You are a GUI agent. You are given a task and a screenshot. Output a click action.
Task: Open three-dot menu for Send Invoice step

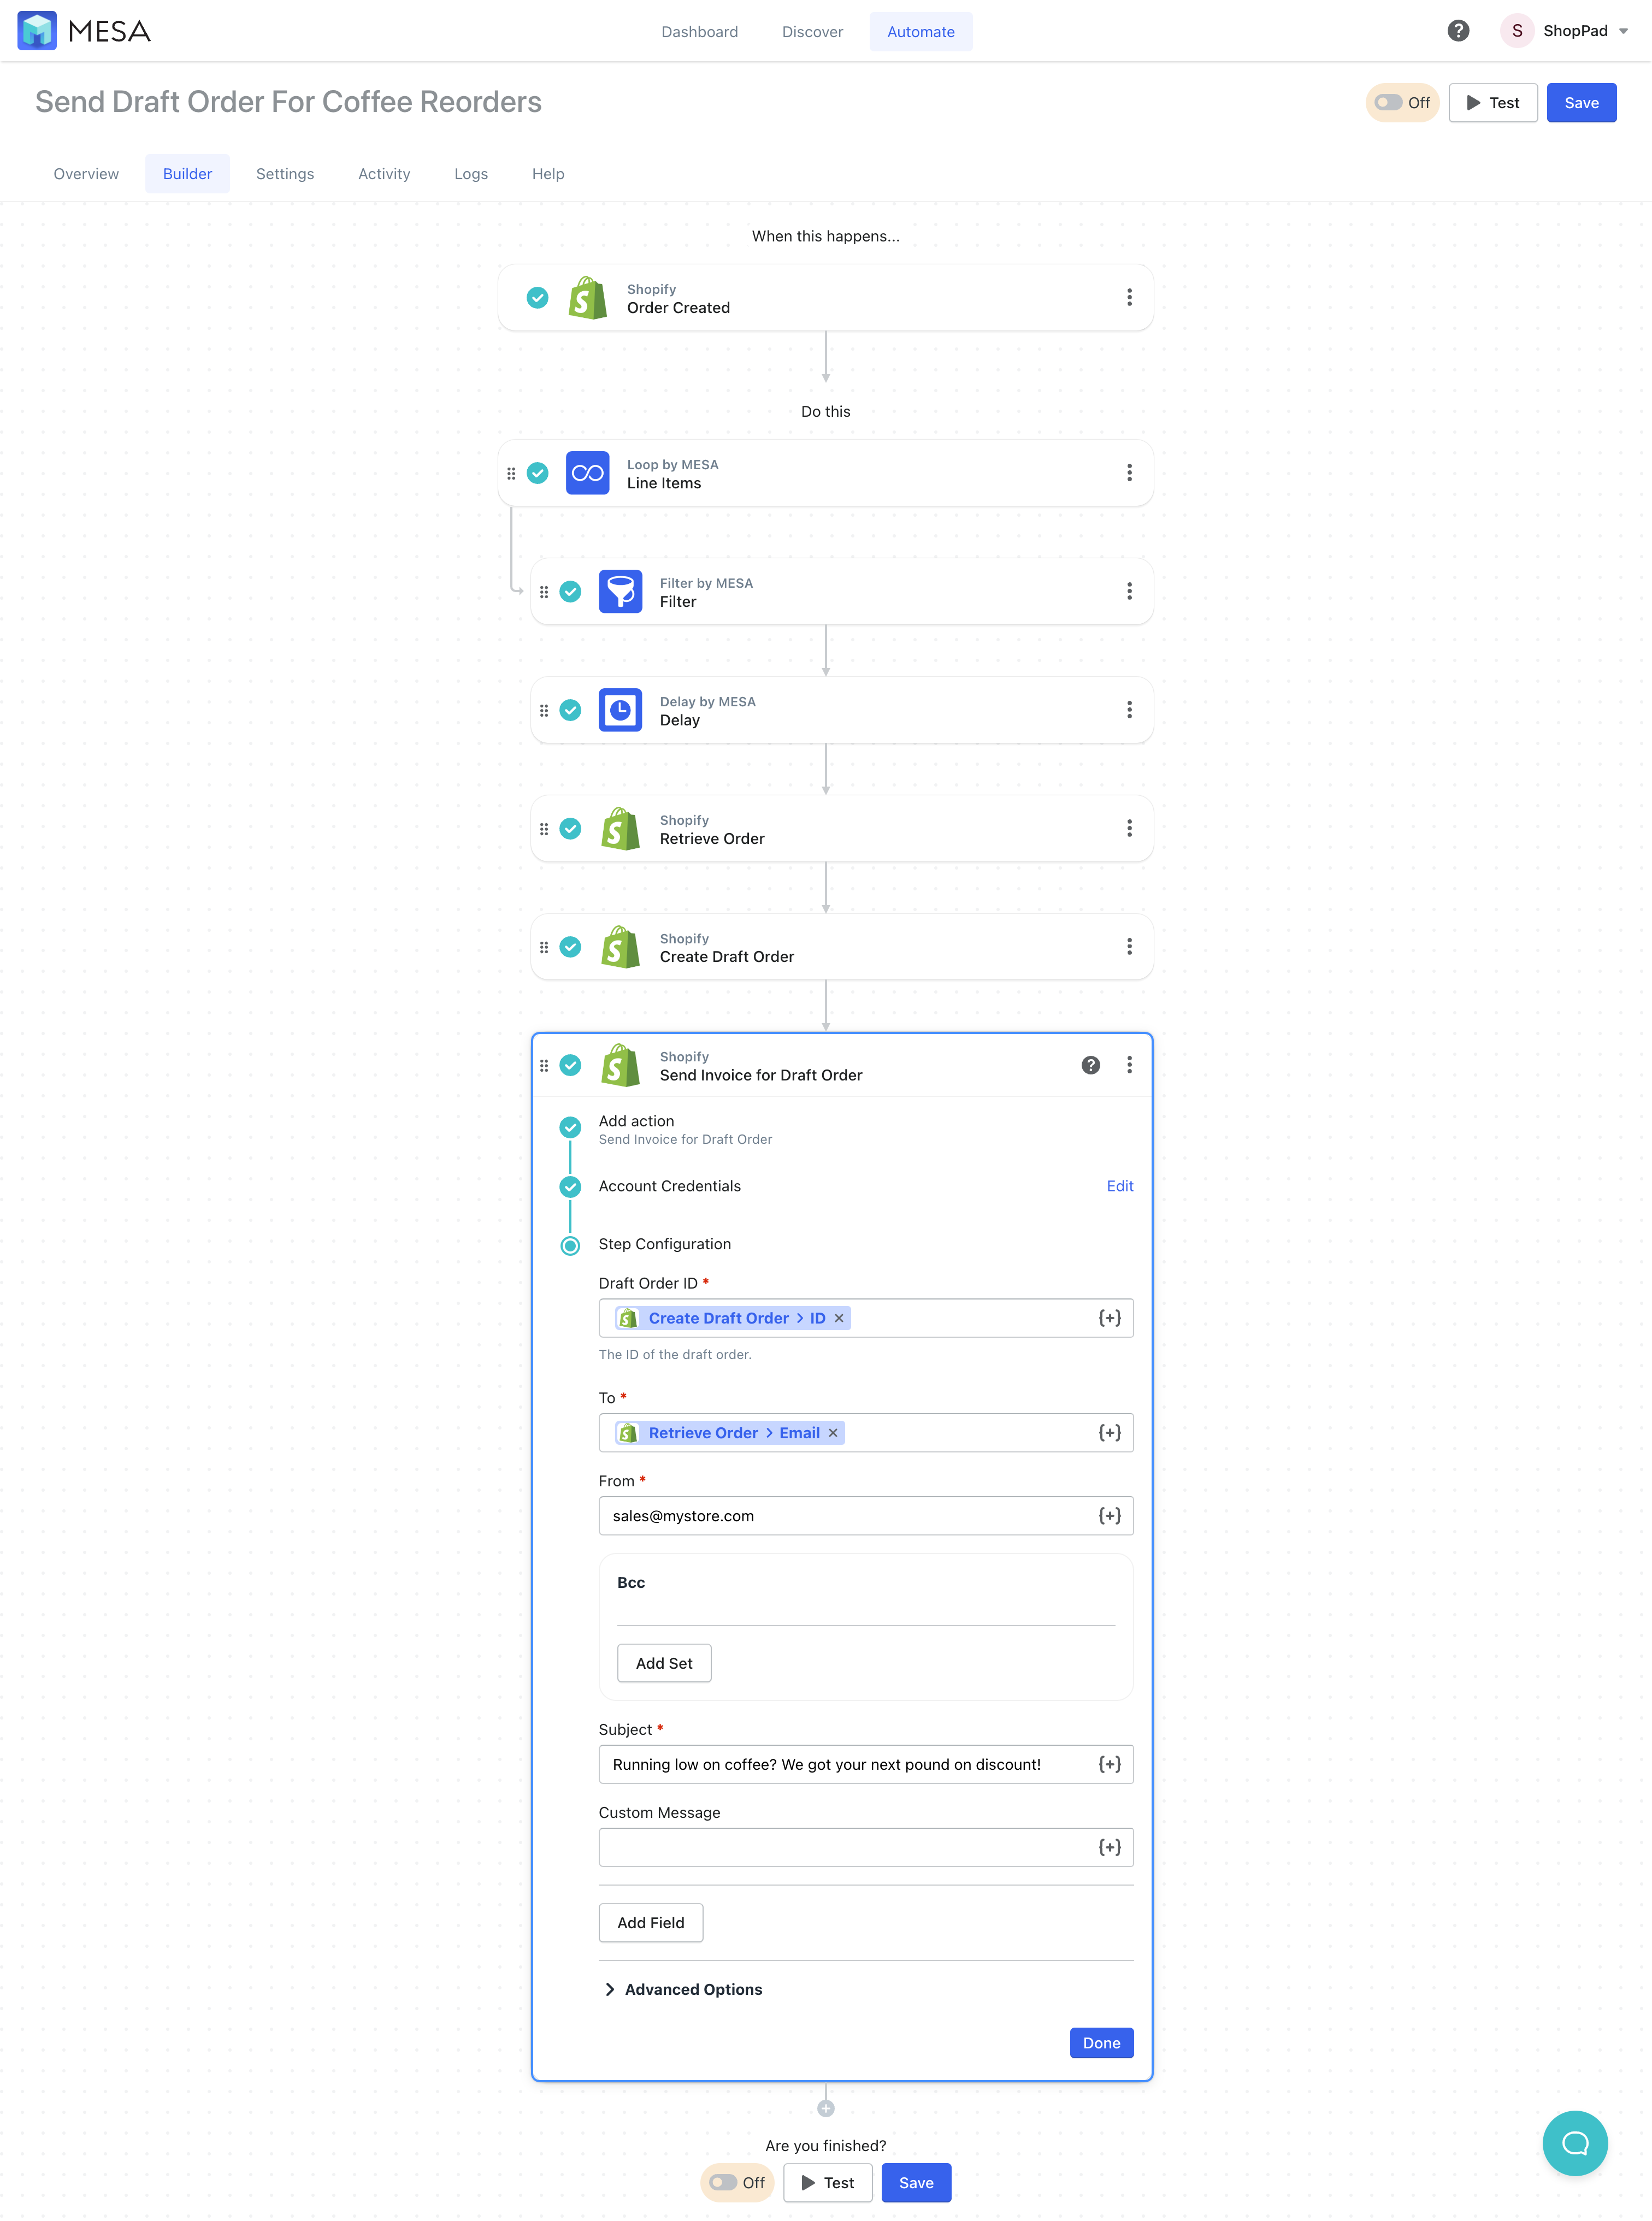point(1129,1065)
